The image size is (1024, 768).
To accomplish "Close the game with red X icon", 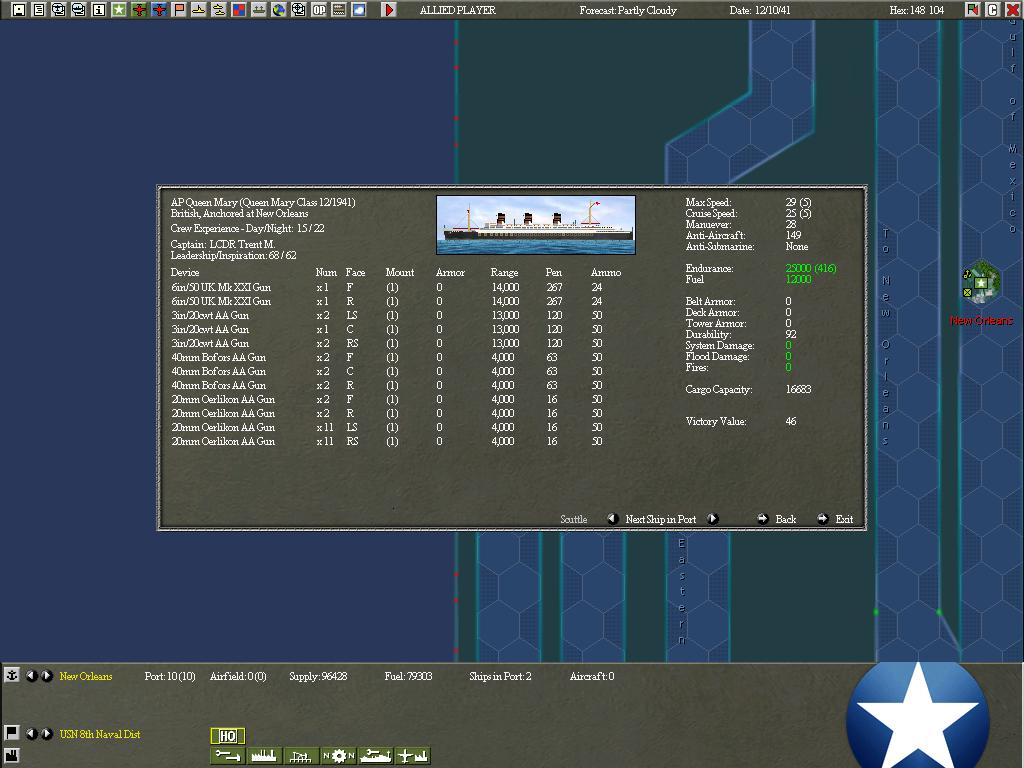I will click(x=1012, y=10).
